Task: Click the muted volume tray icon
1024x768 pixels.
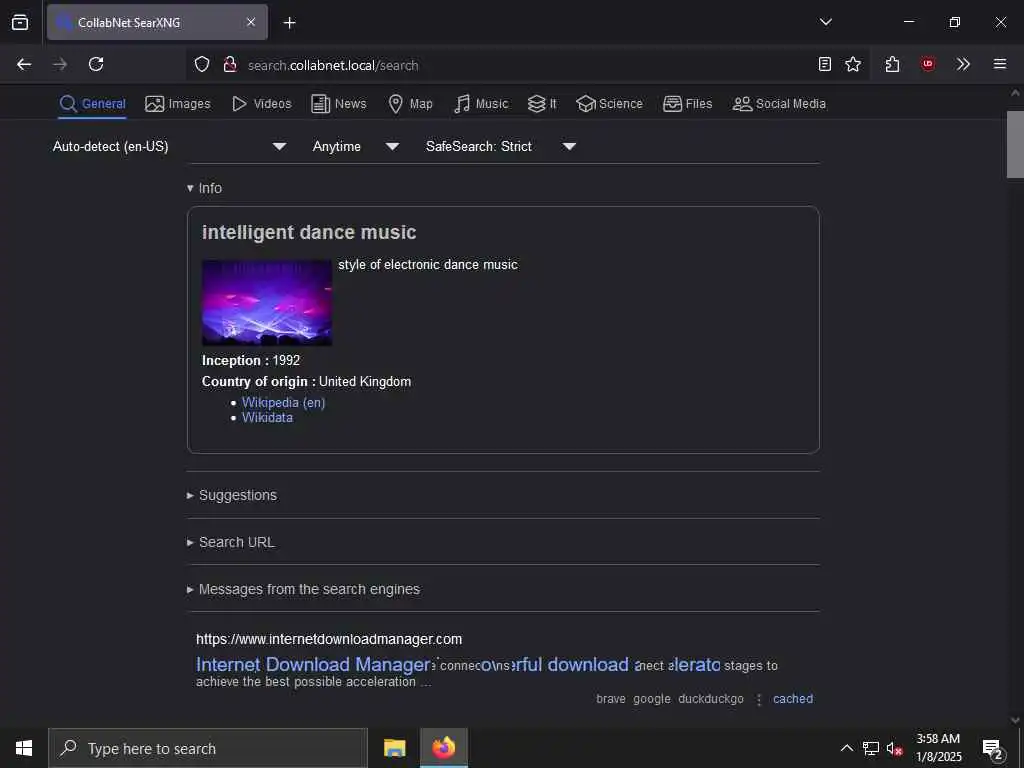Action: [894, 748]
